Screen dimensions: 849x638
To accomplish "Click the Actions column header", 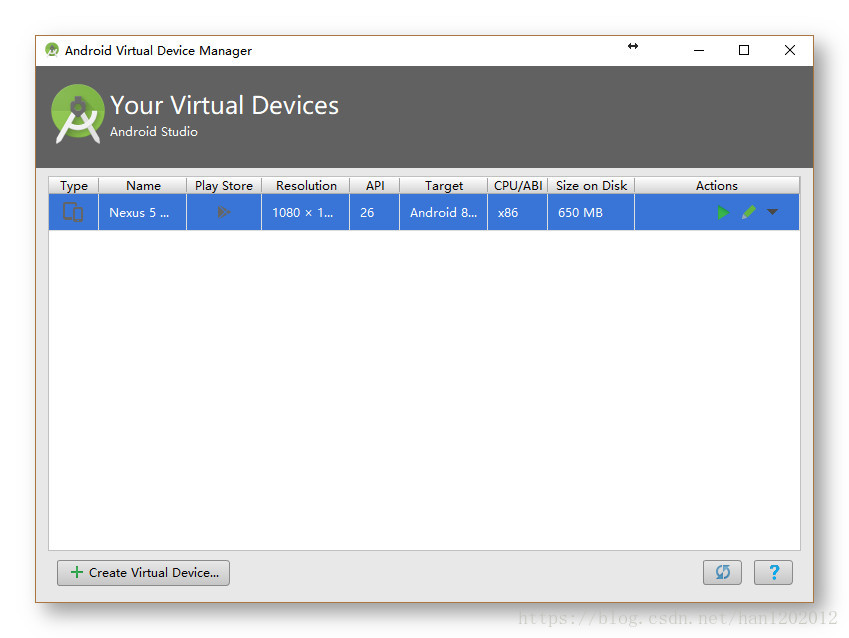I will click(717, 186).
